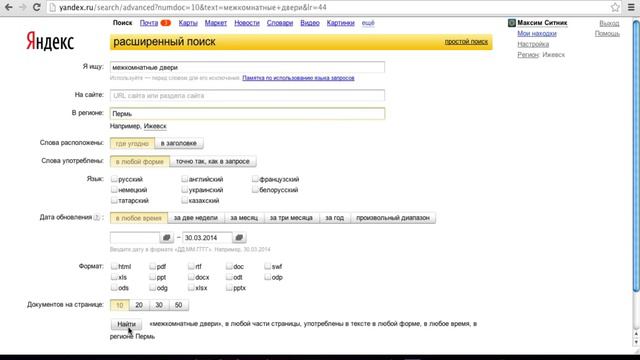Check the ods format checkbox
Viewport: 640px width, 360px height.
point(114,287)
